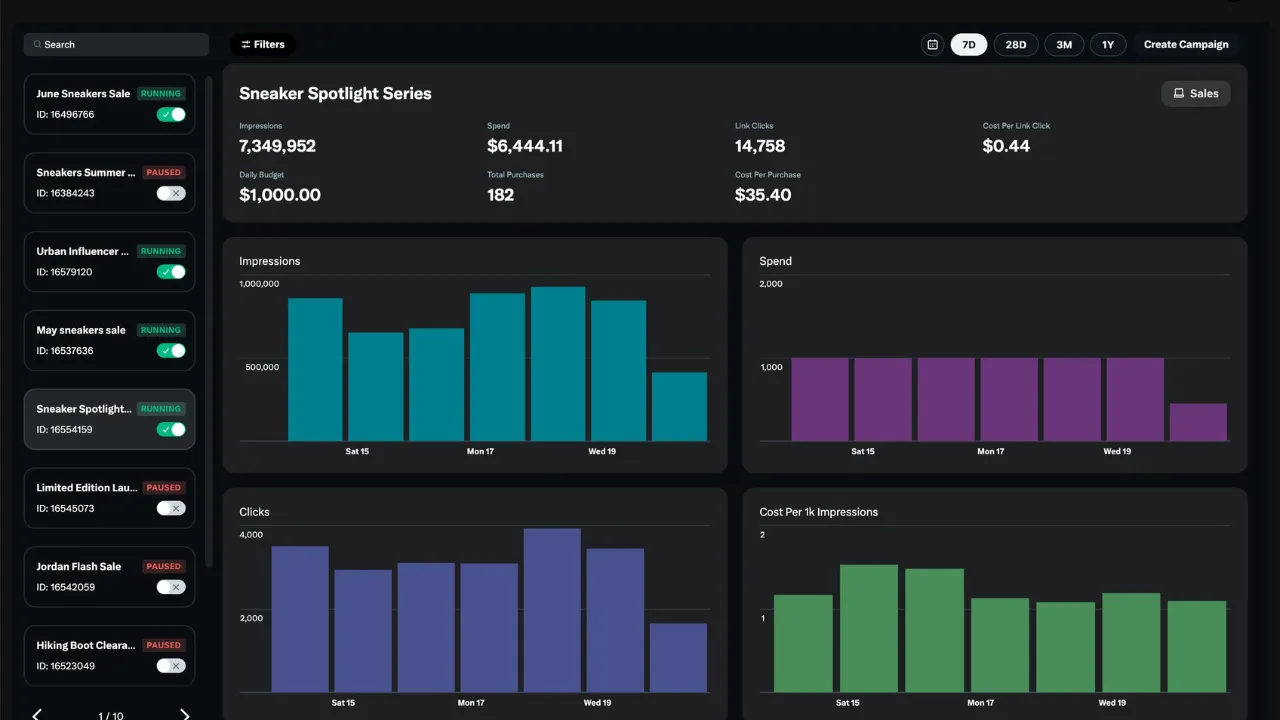This screenshot has width=1280, height=720.
Task: Open the calendar date picker icon
Action: 933,45
